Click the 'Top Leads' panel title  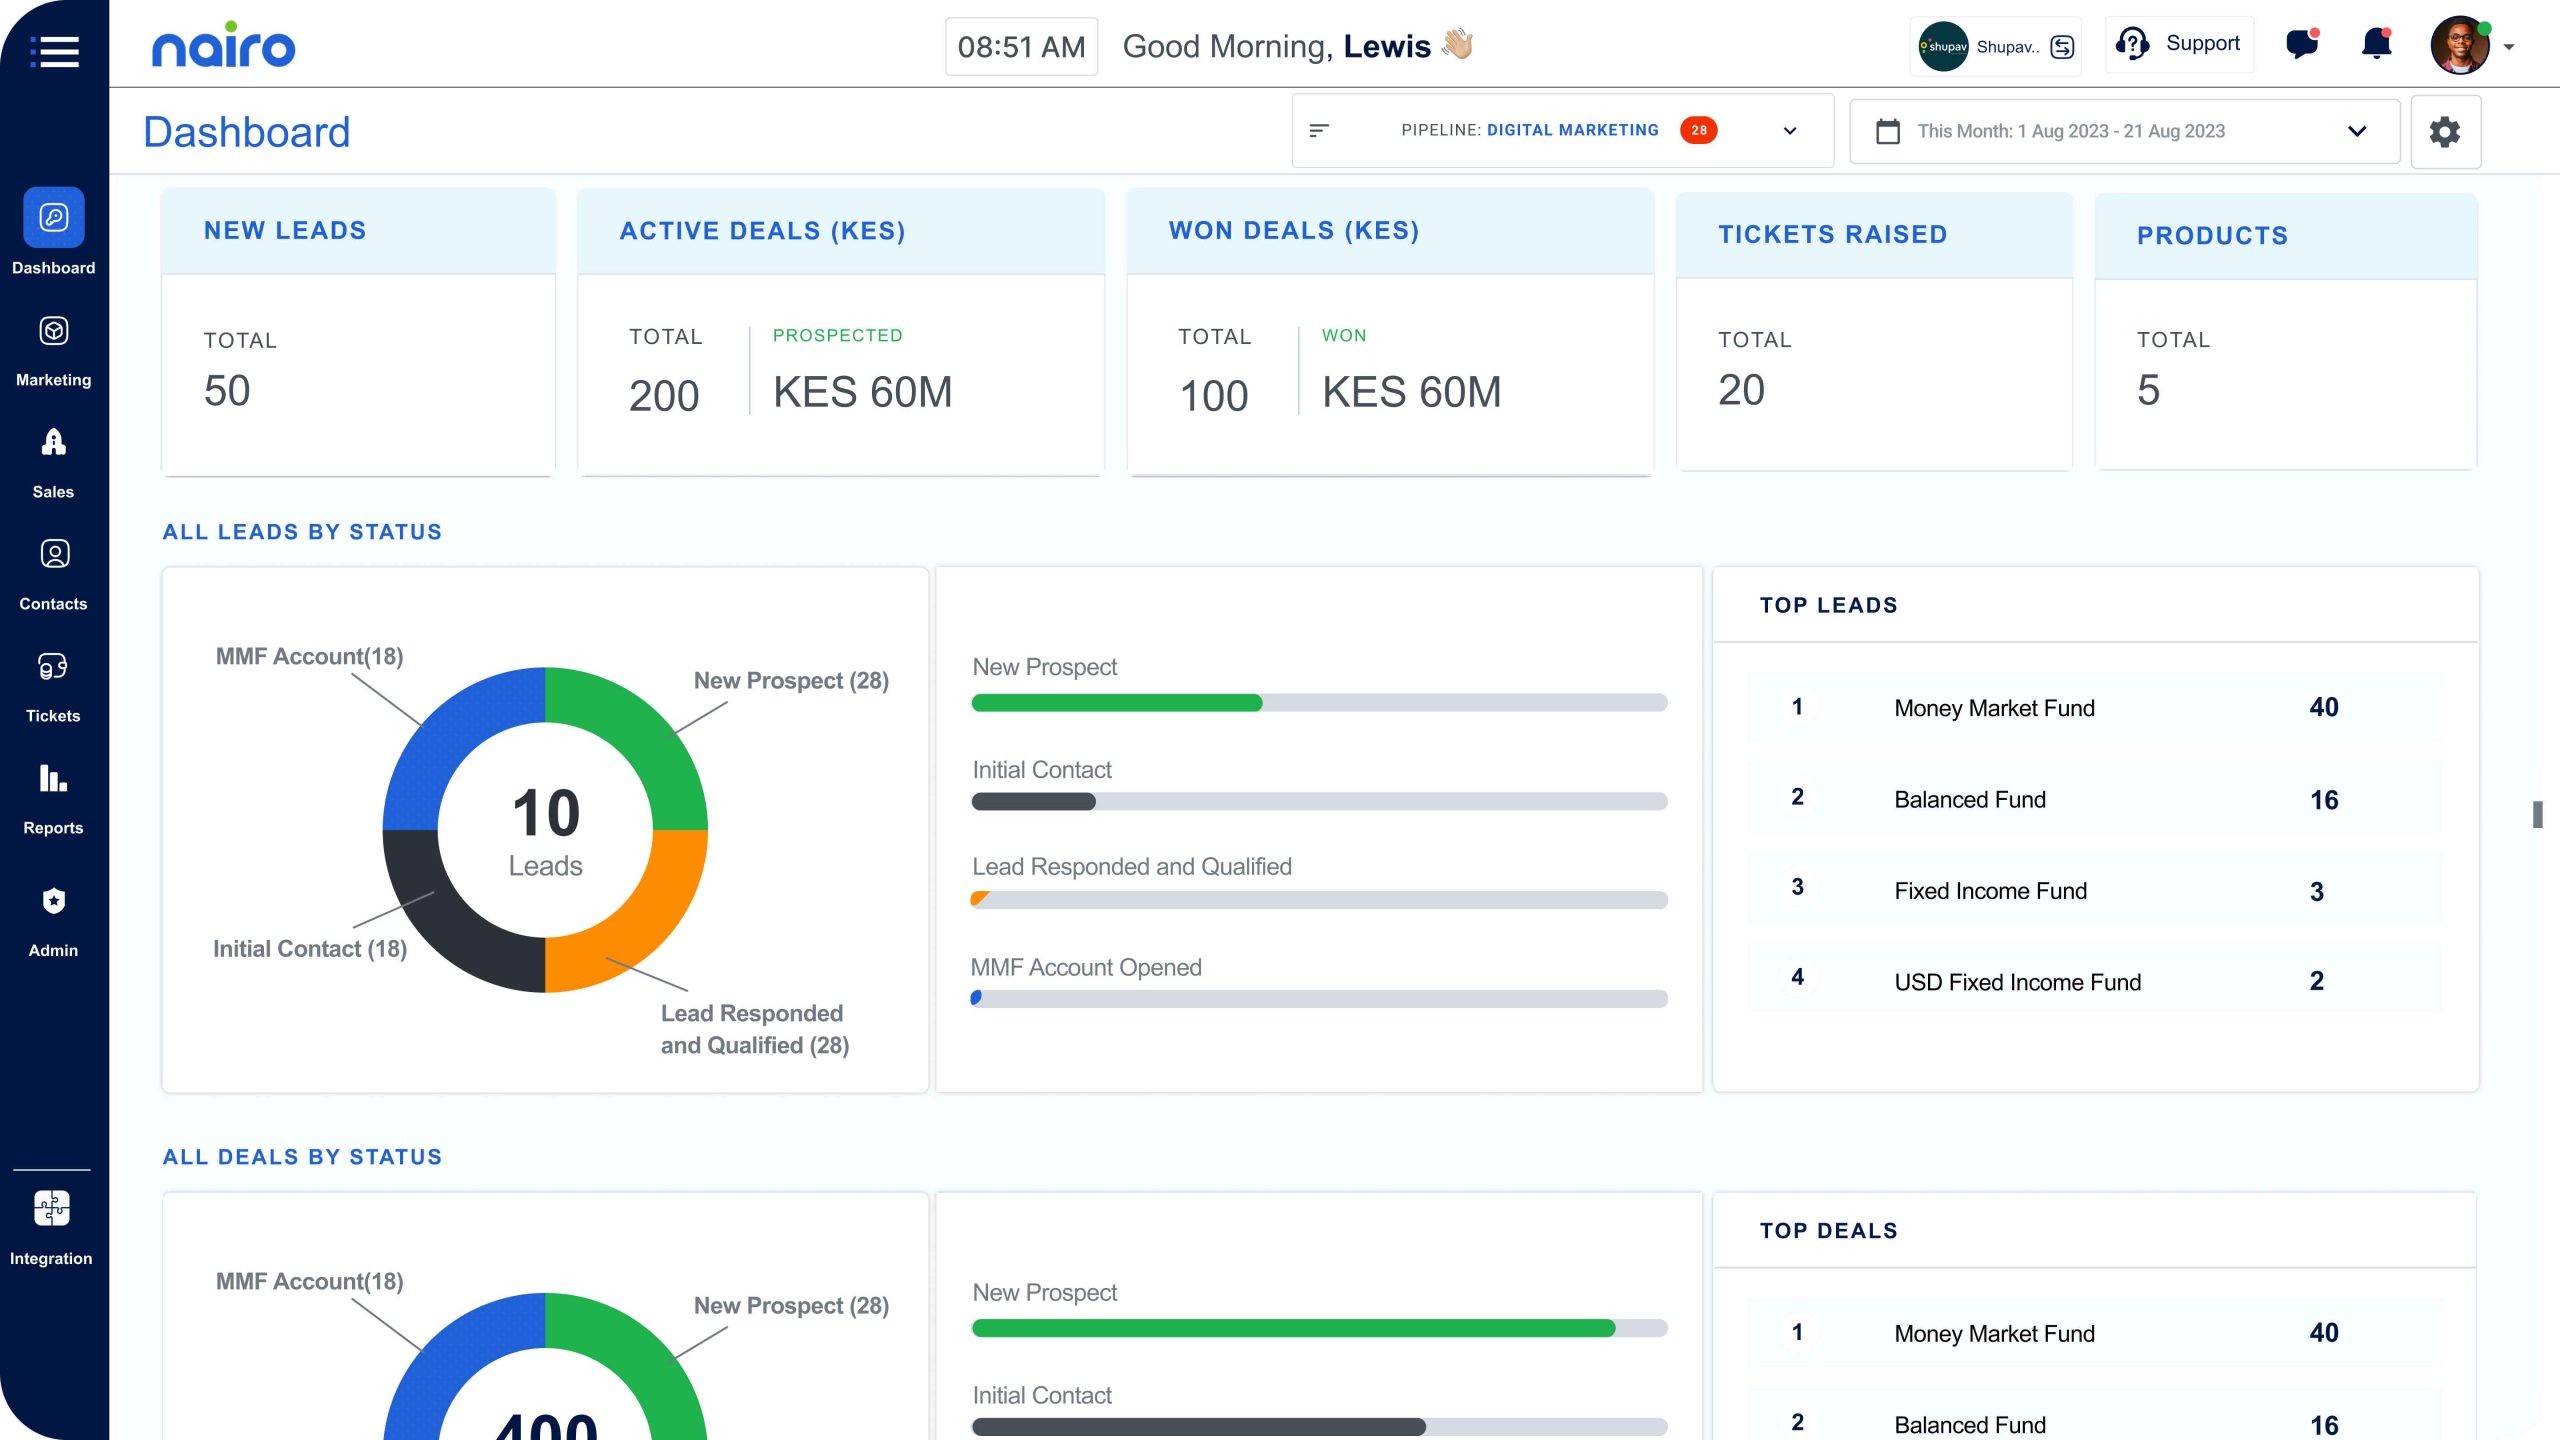click(1828, 605)
